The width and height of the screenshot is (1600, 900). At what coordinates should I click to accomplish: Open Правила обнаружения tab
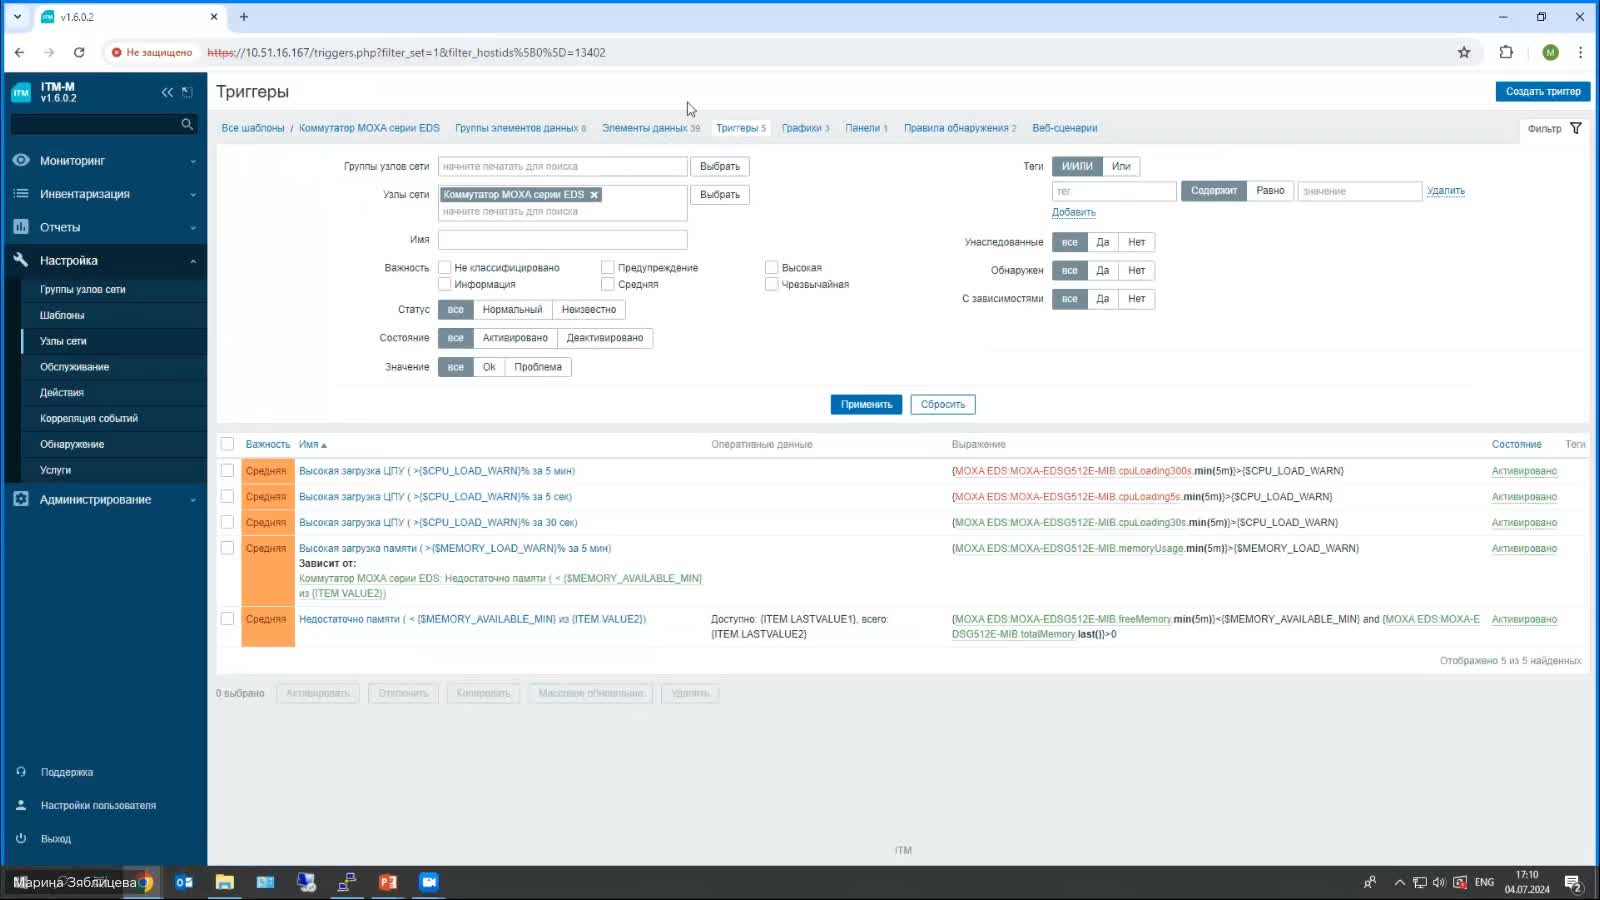(x=956, y=128)
